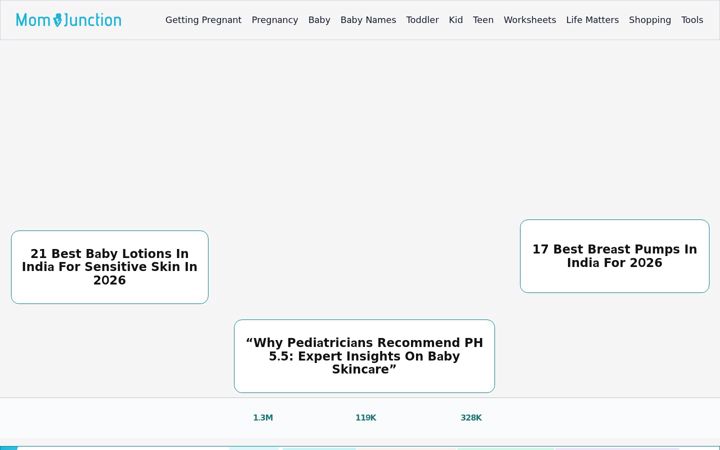Open the Pregnancy menu item

coord(275,20)
